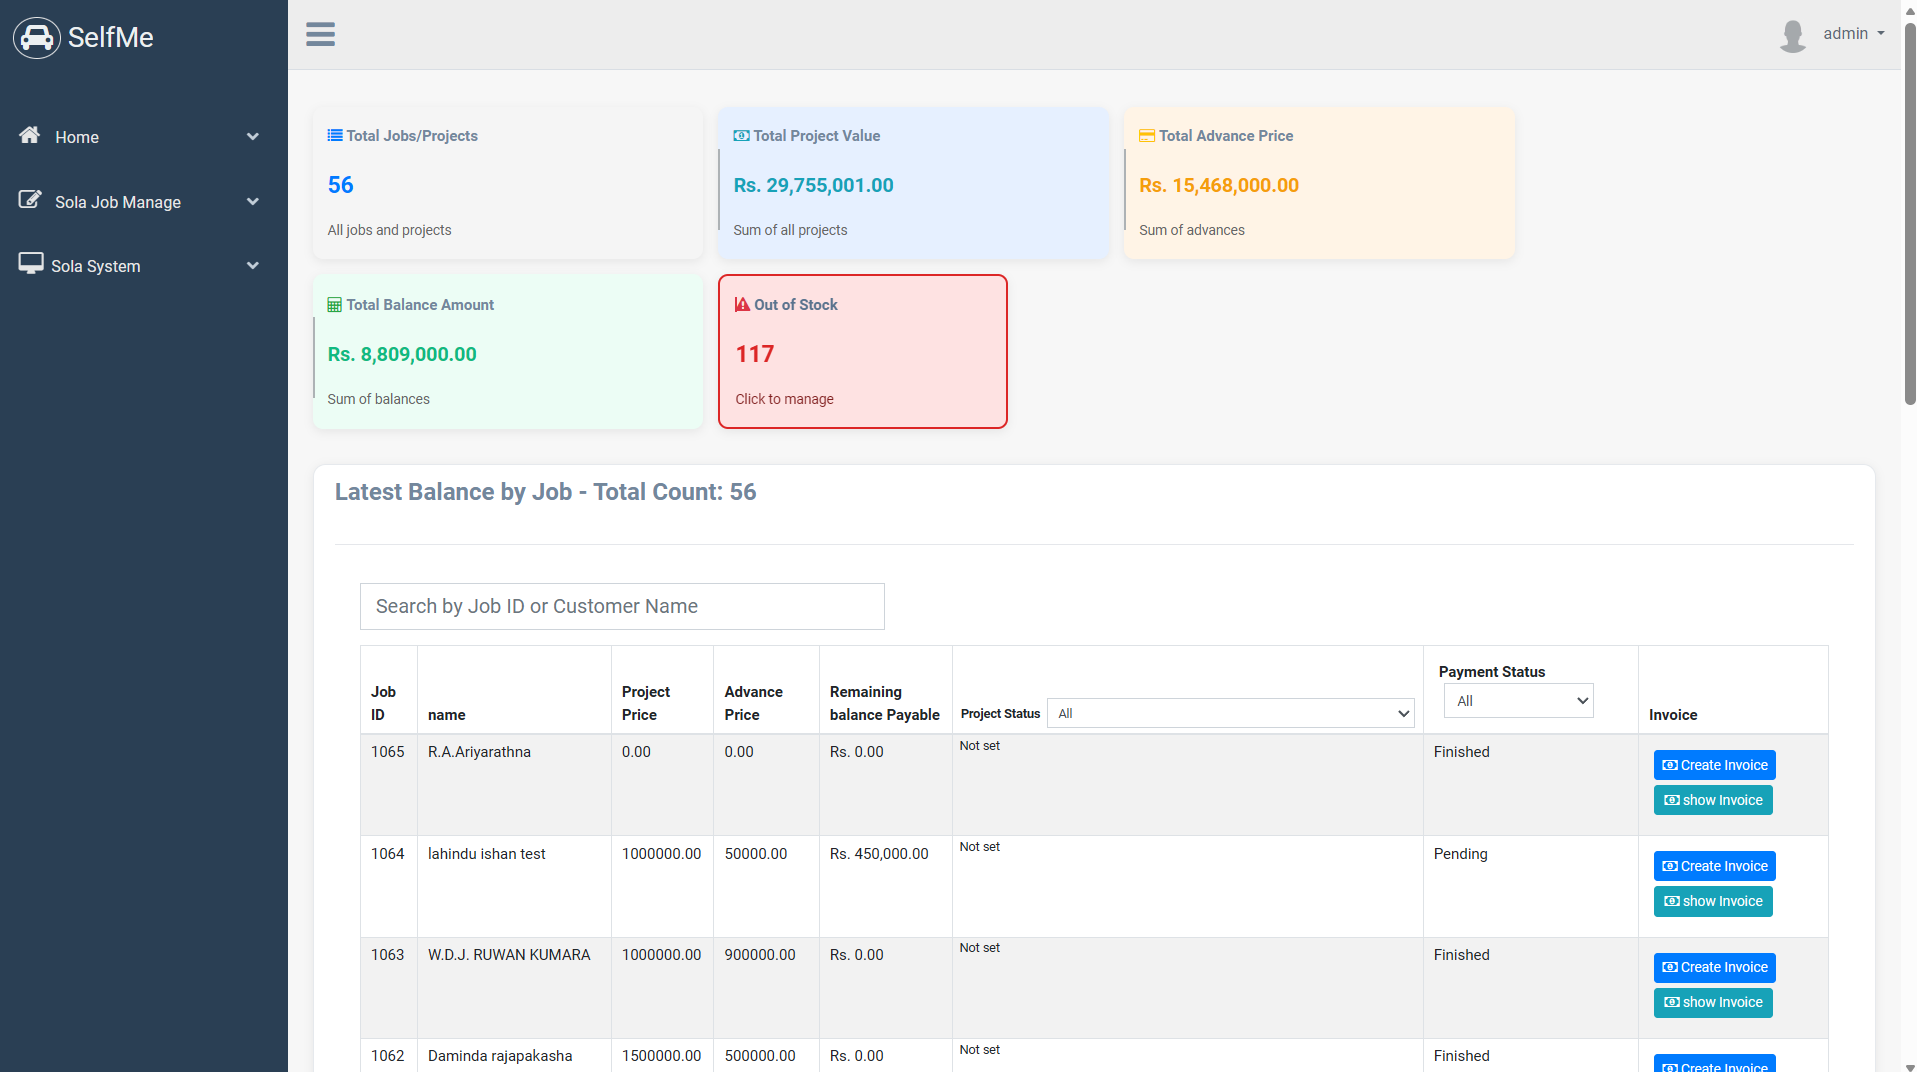This screenshot has width=1917, height=1072.
Task: Click the Total Advance Price card icon
Action: tap(1147, 135)
